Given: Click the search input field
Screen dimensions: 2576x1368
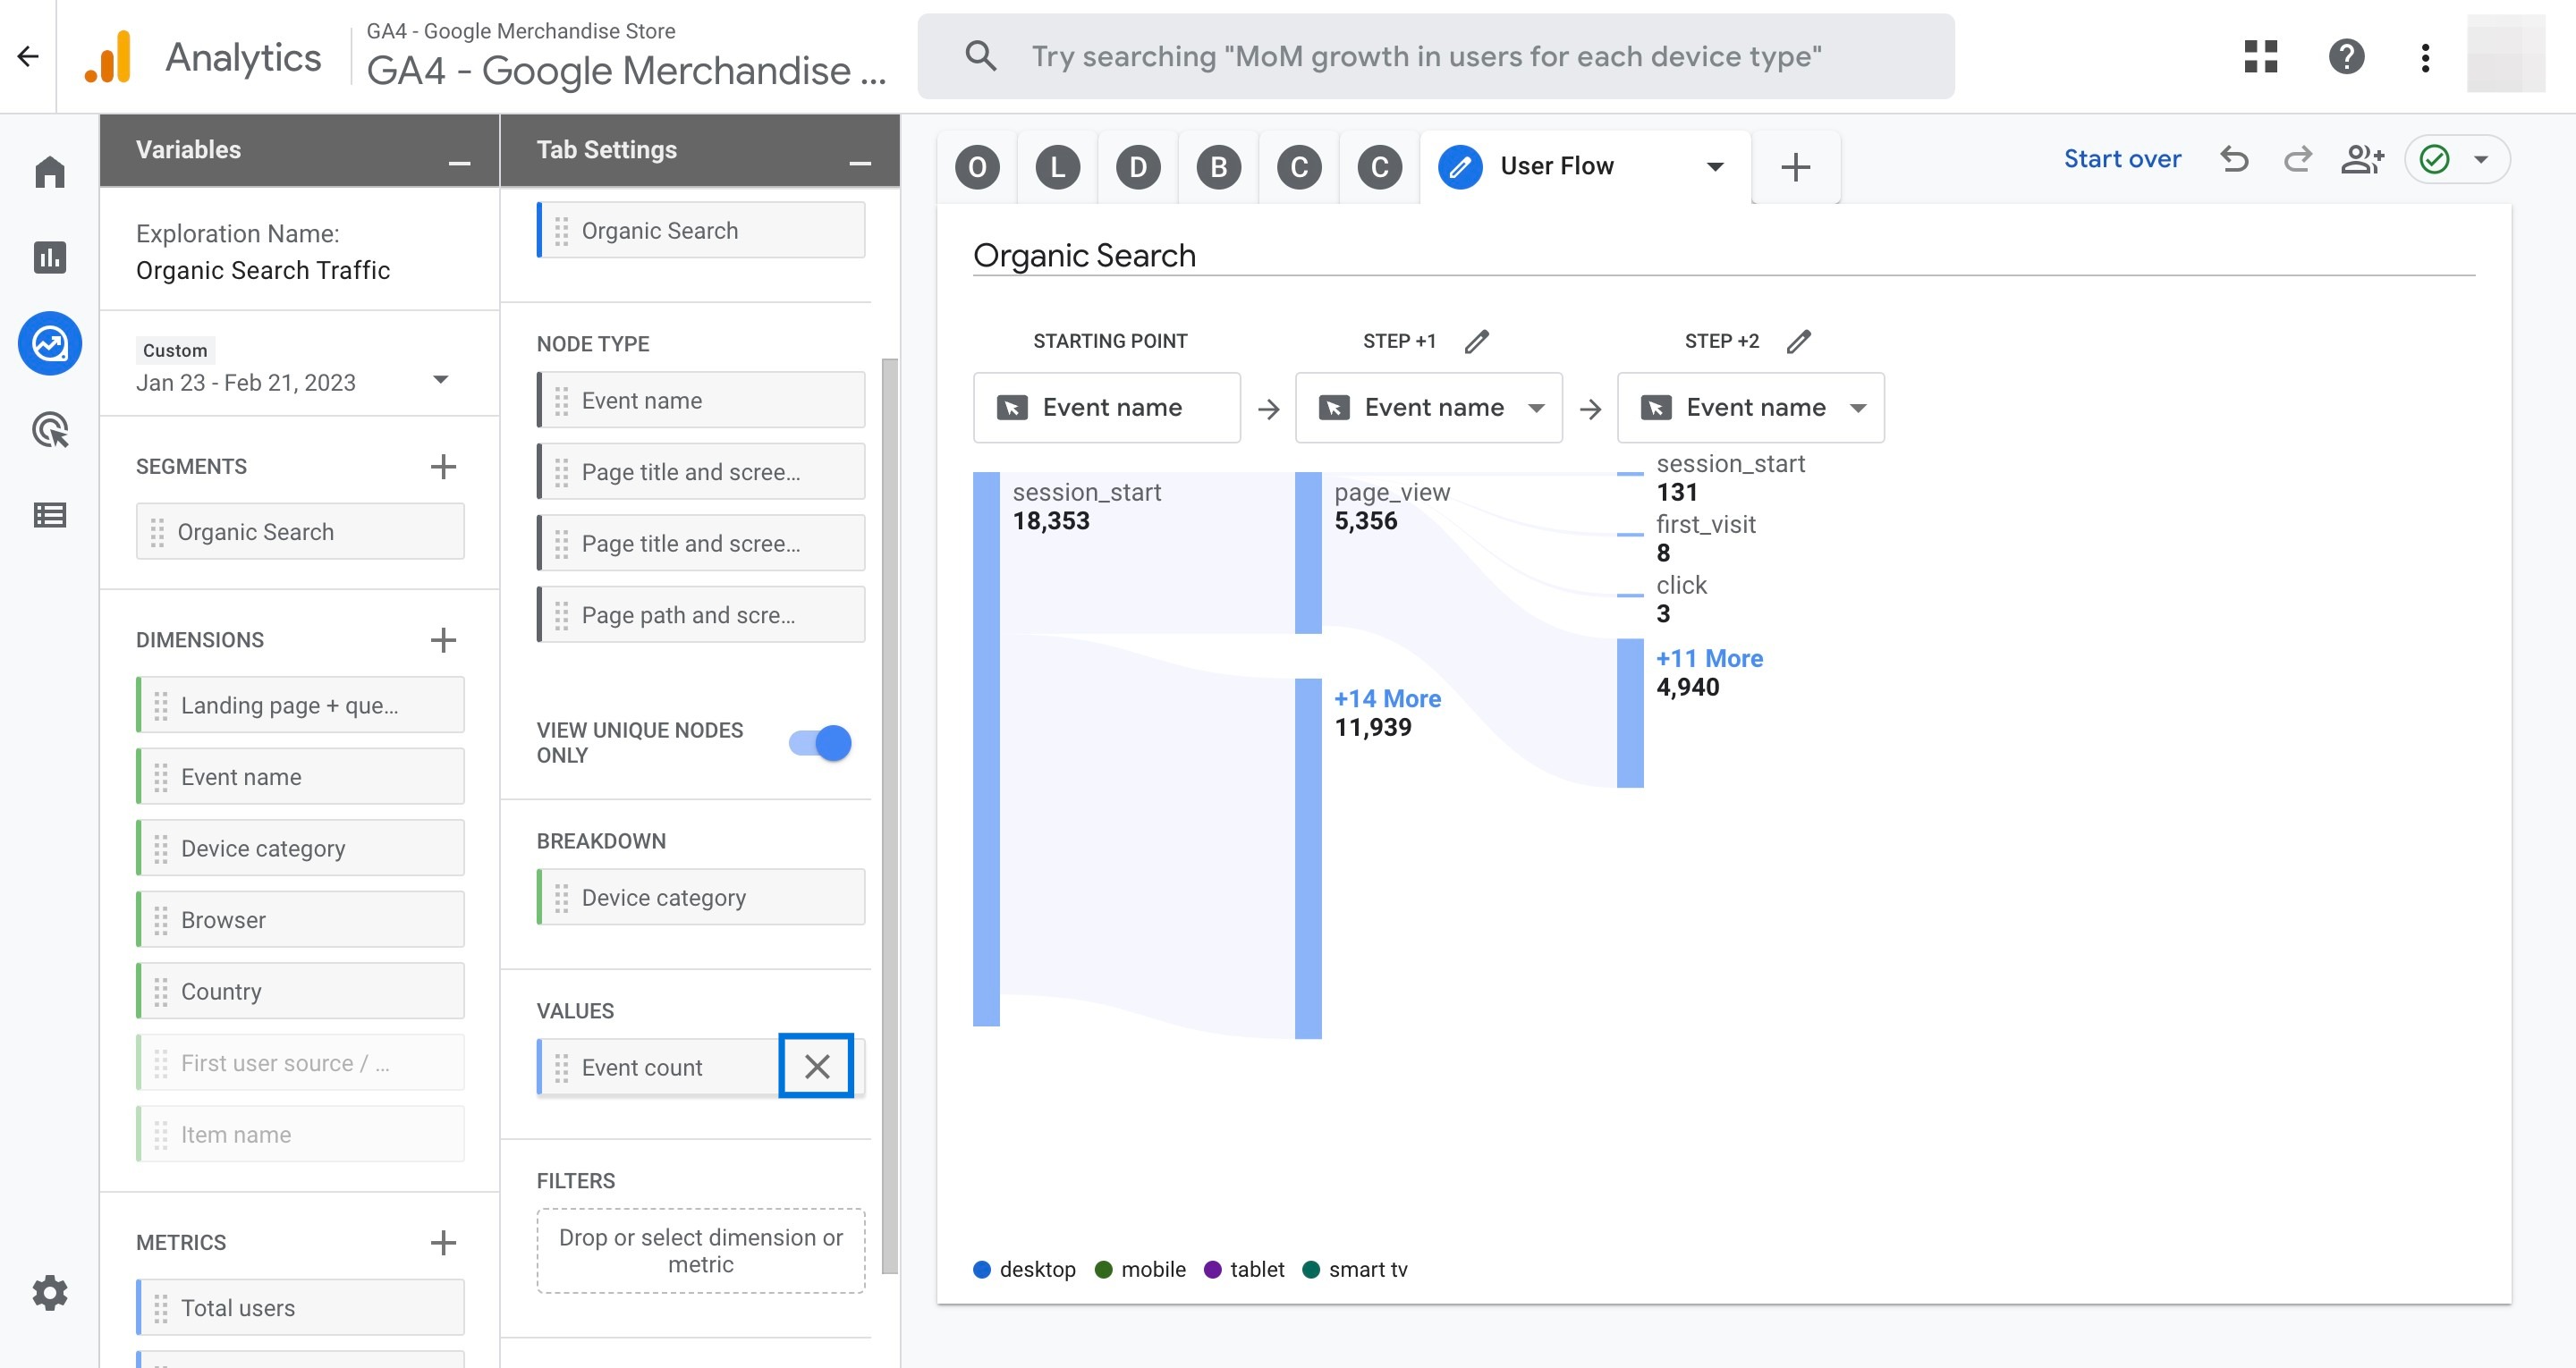Looking at the screenshot, I should [x=1436, y=56].
